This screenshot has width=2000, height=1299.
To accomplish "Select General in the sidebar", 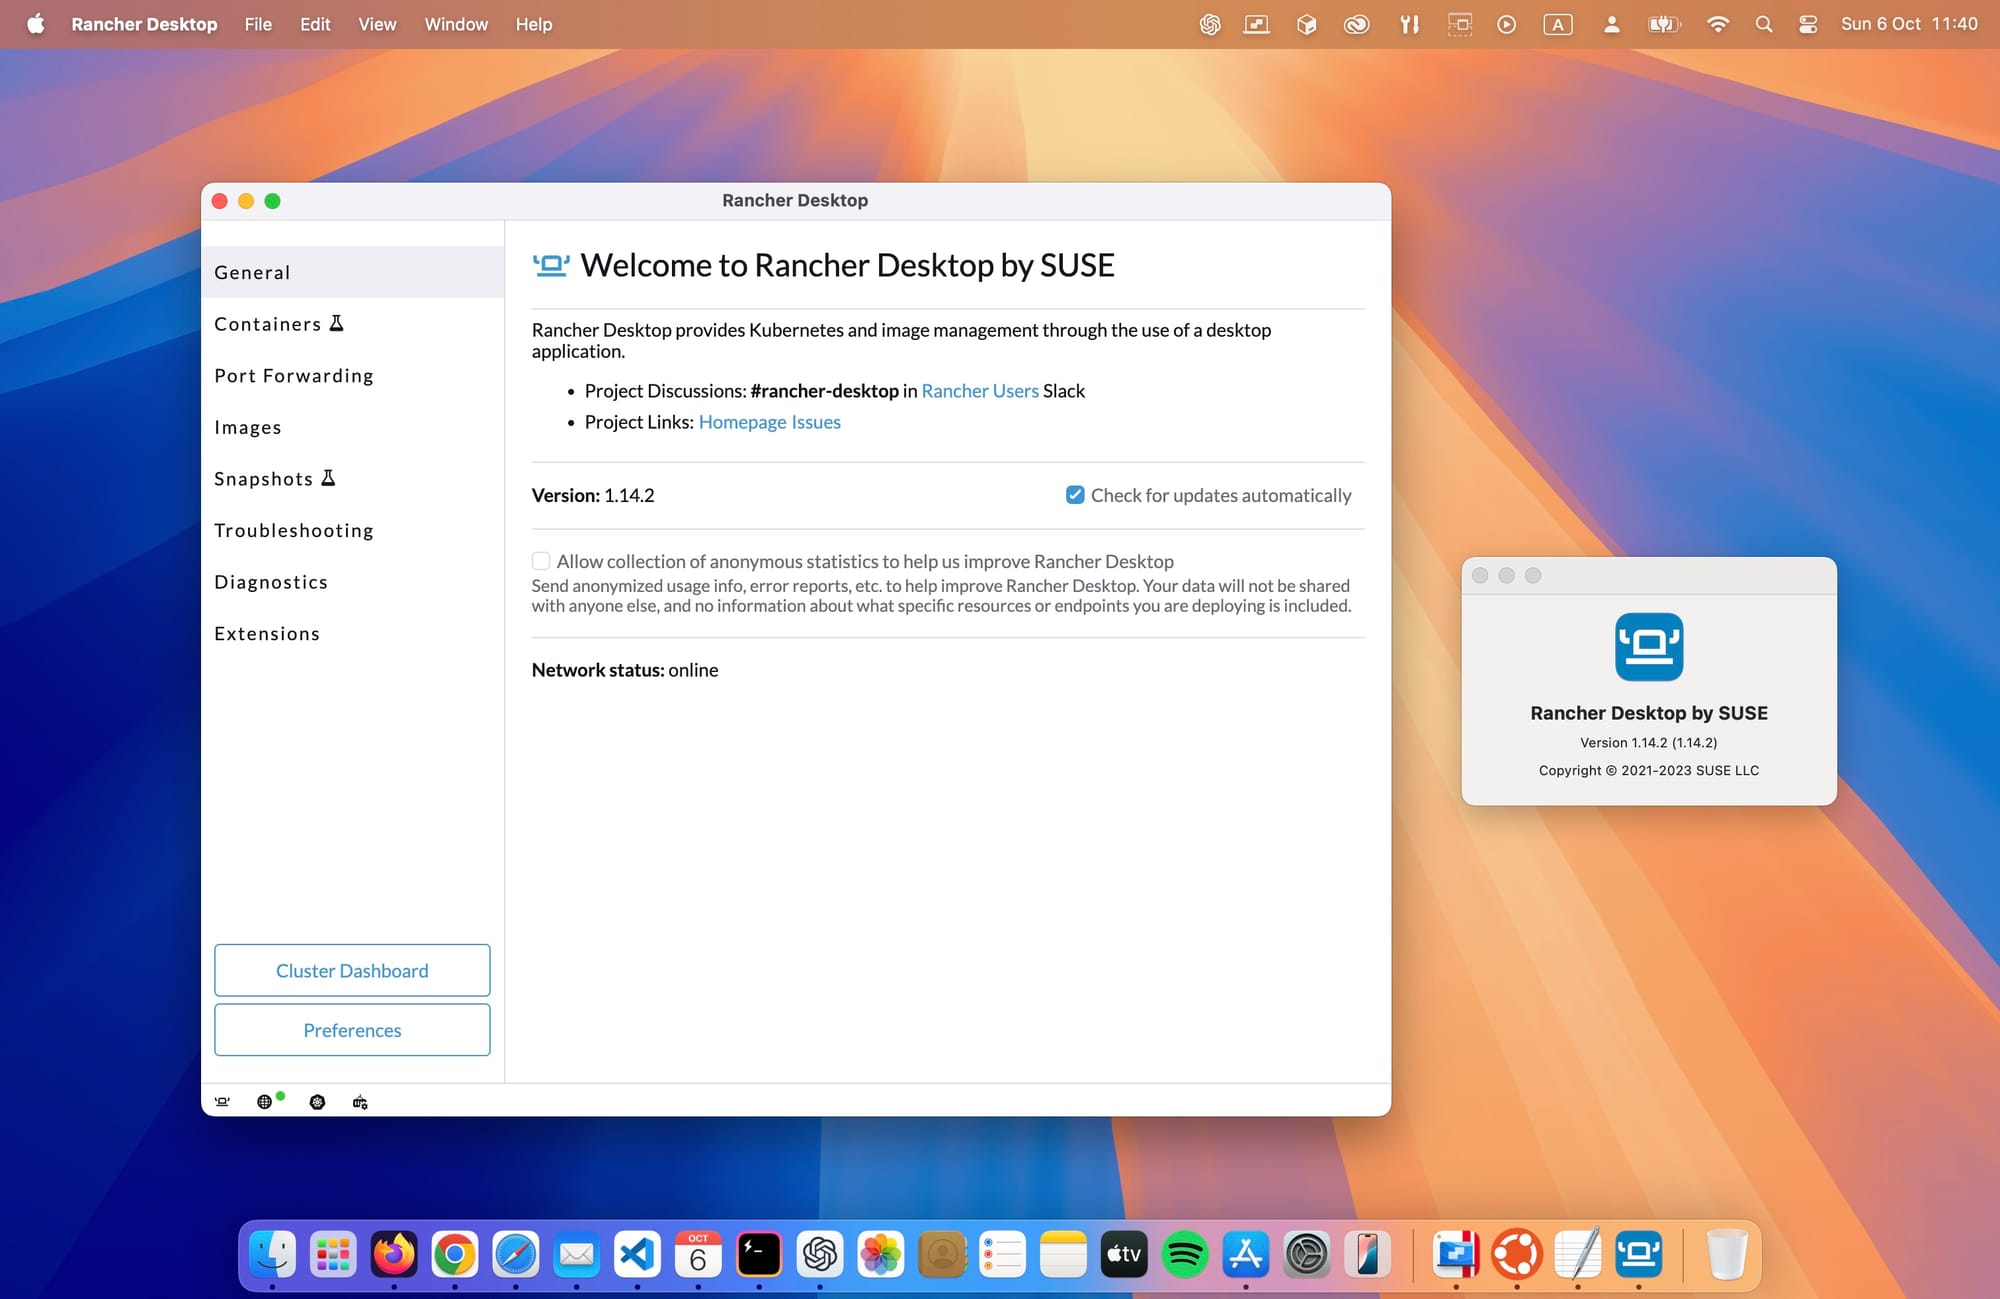I will pos(353,272).
